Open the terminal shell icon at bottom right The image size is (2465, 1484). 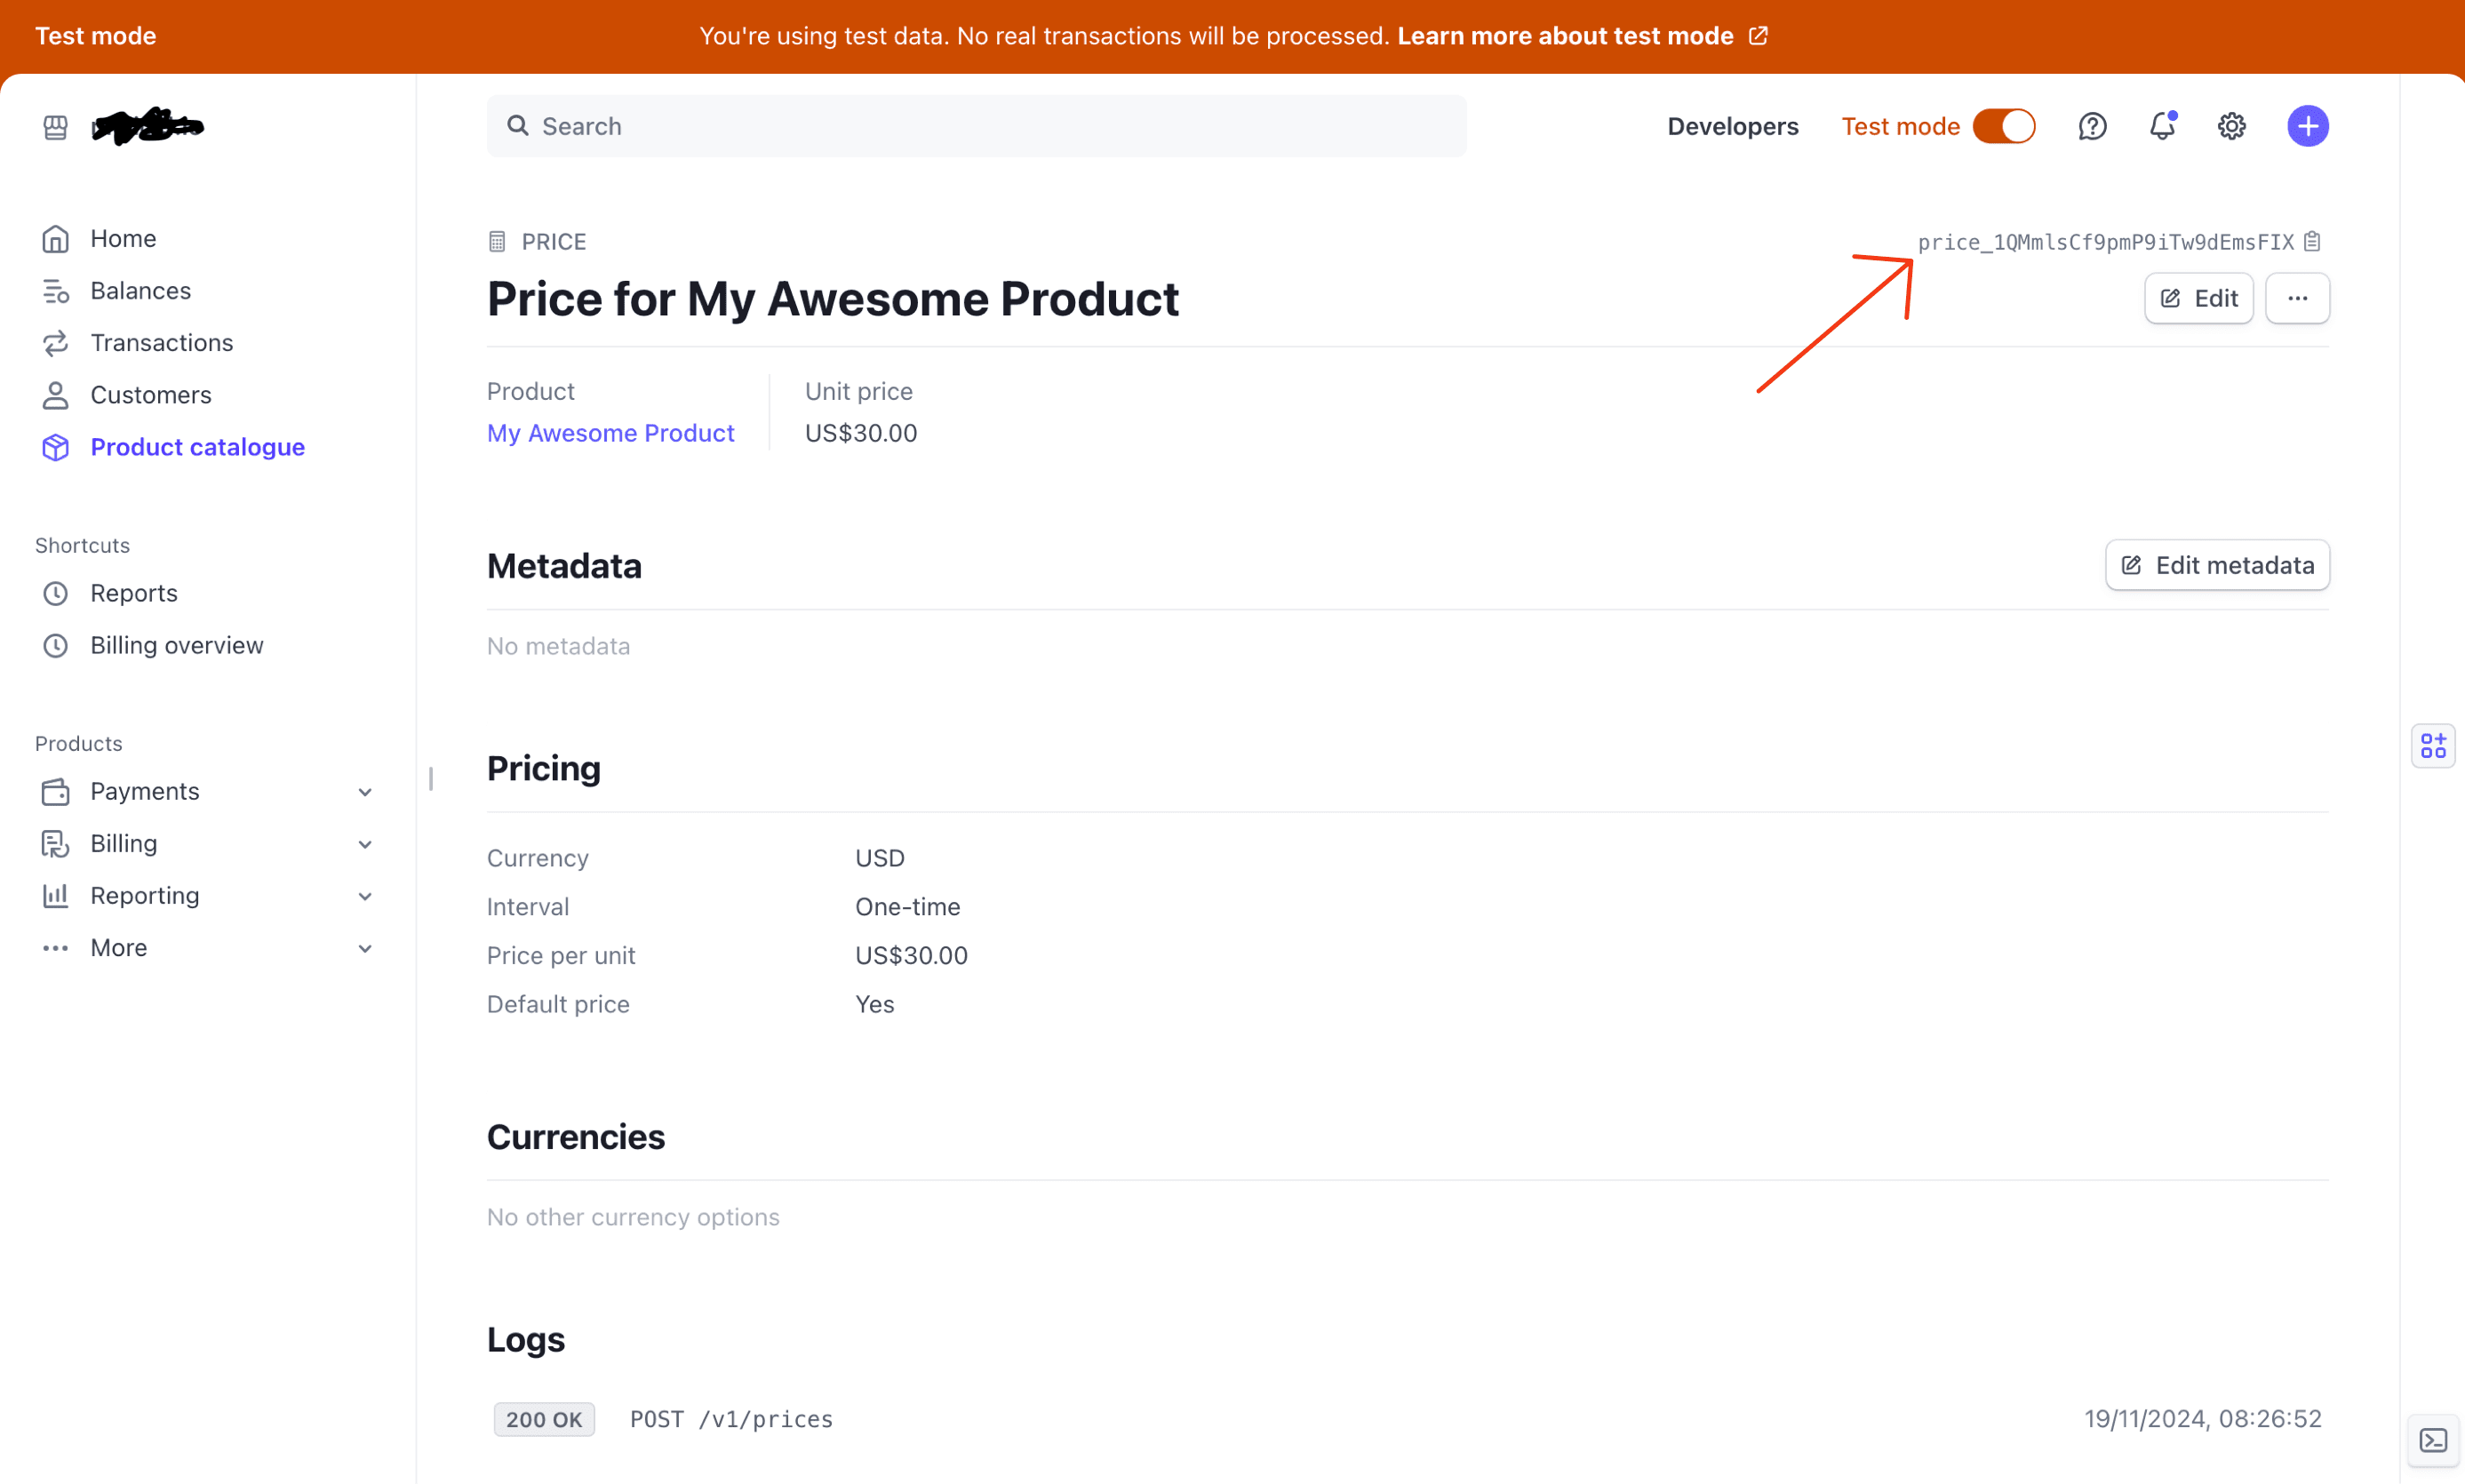pyautogui.click(x=2433, y=1441)
